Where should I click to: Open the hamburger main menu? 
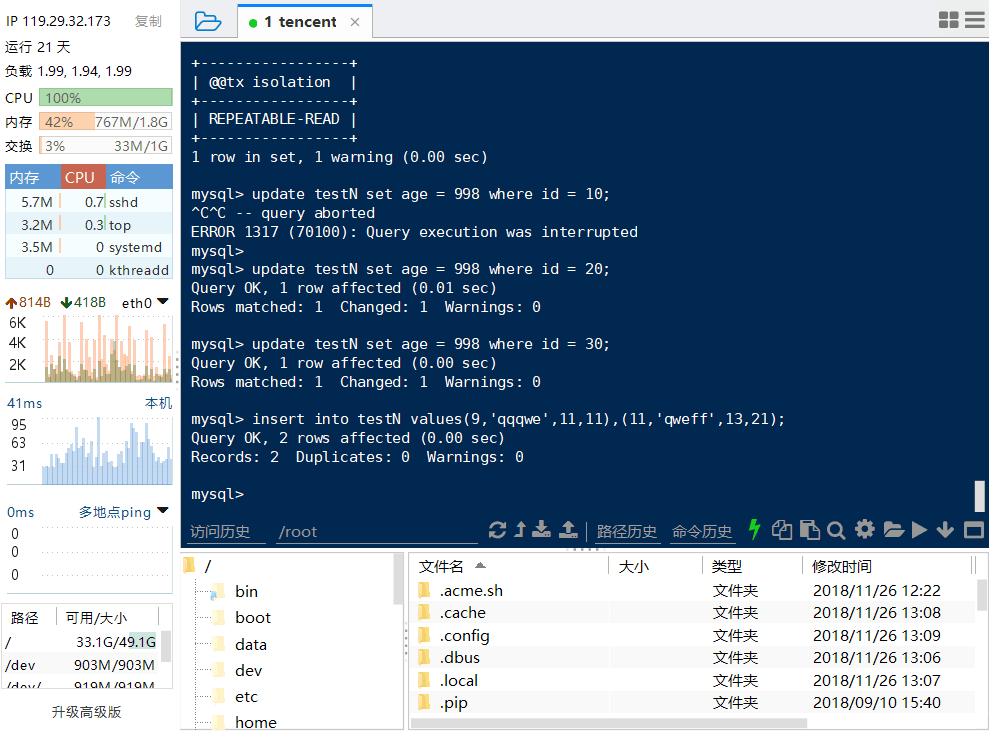(974, 20)
